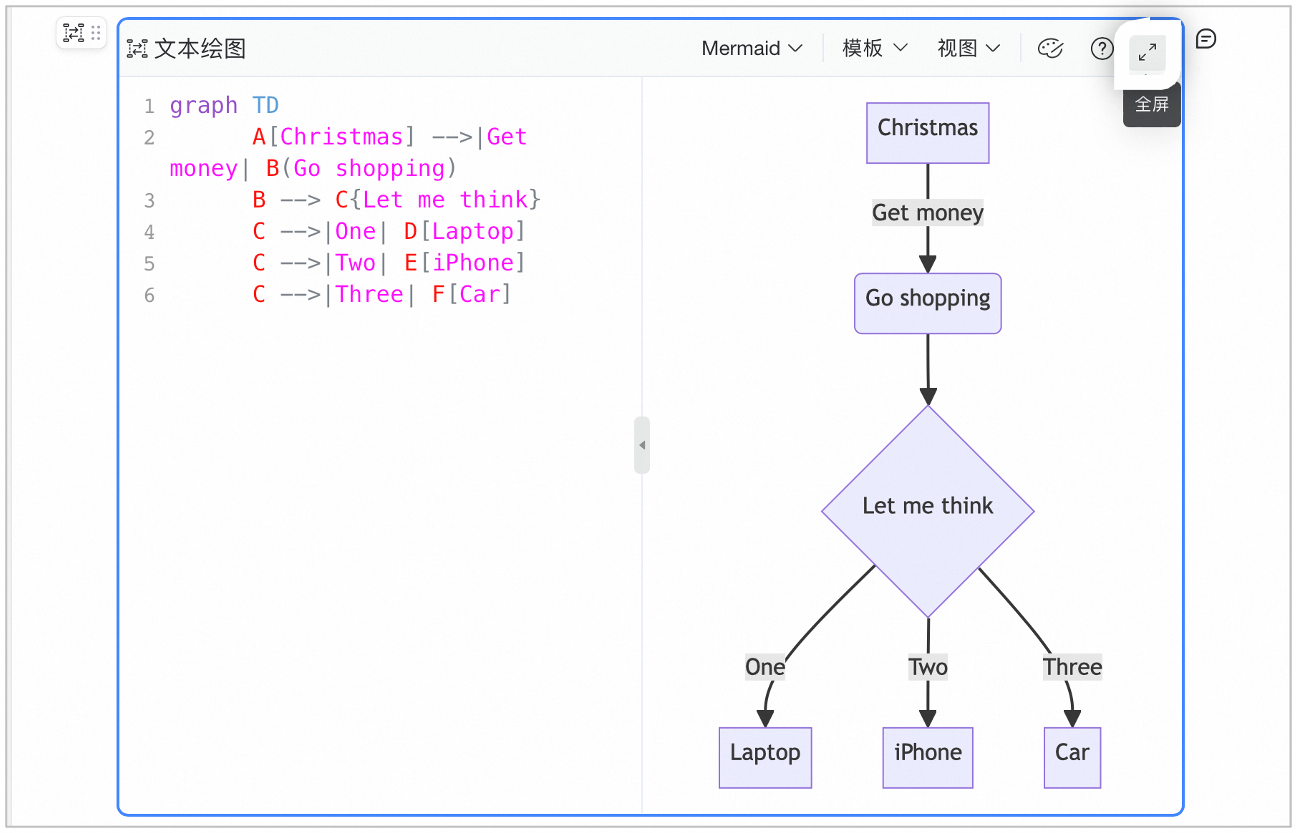Click line number 6 in gutter
The height and width of the screenshot is (833, 1296).
149,296
